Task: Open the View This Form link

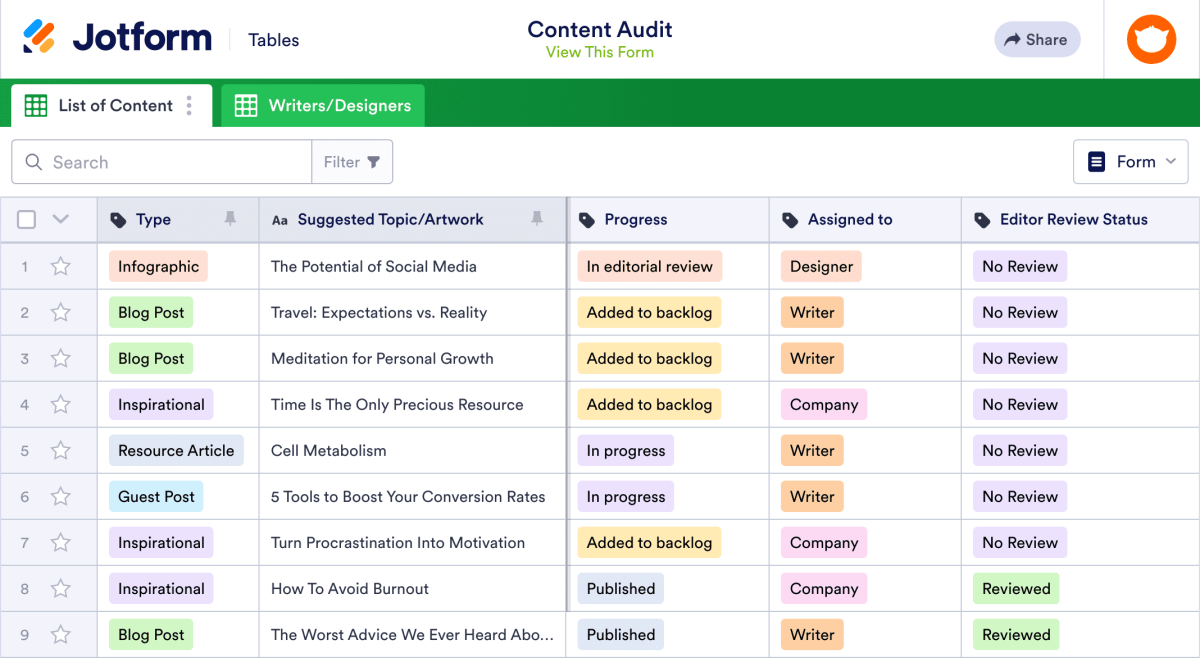Action: [x=599, y=52]
